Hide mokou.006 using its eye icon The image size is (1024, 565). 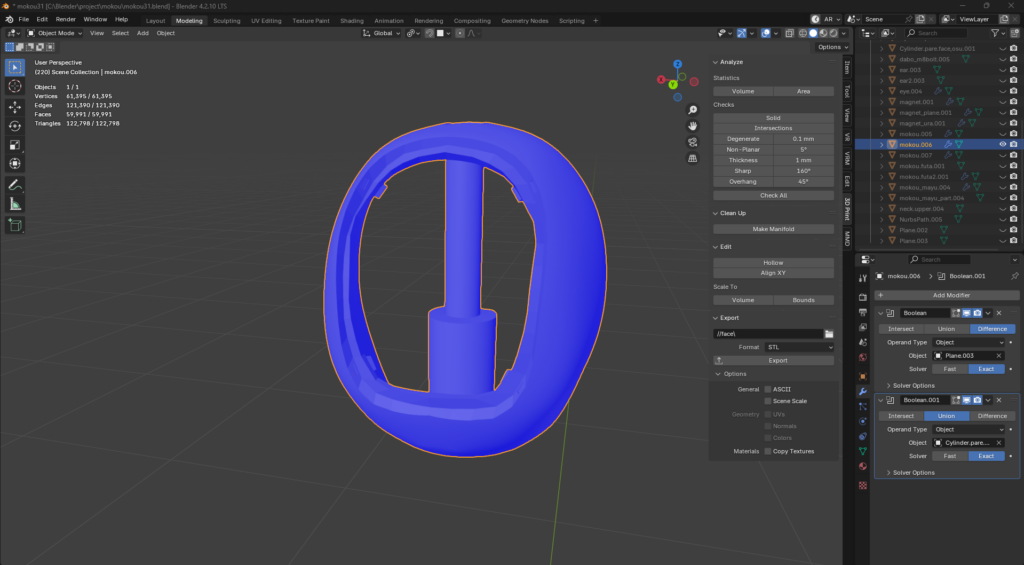pyautogui.click(x=1002, y=144)
